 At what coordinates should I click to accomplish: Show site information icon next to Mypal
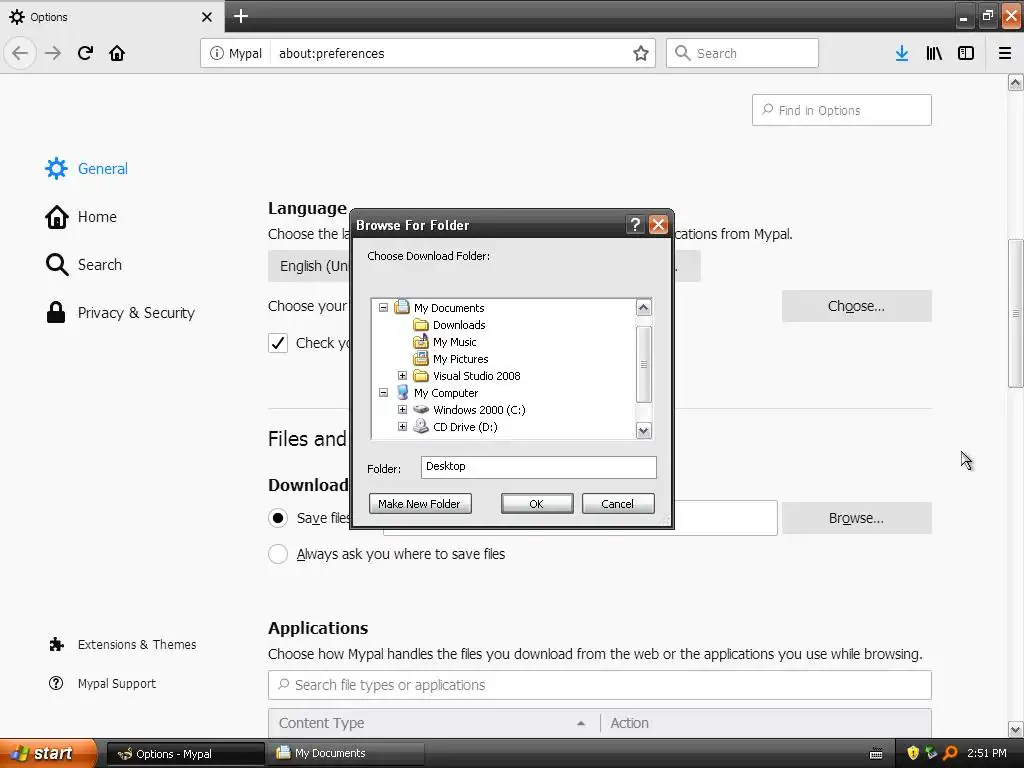216,53
